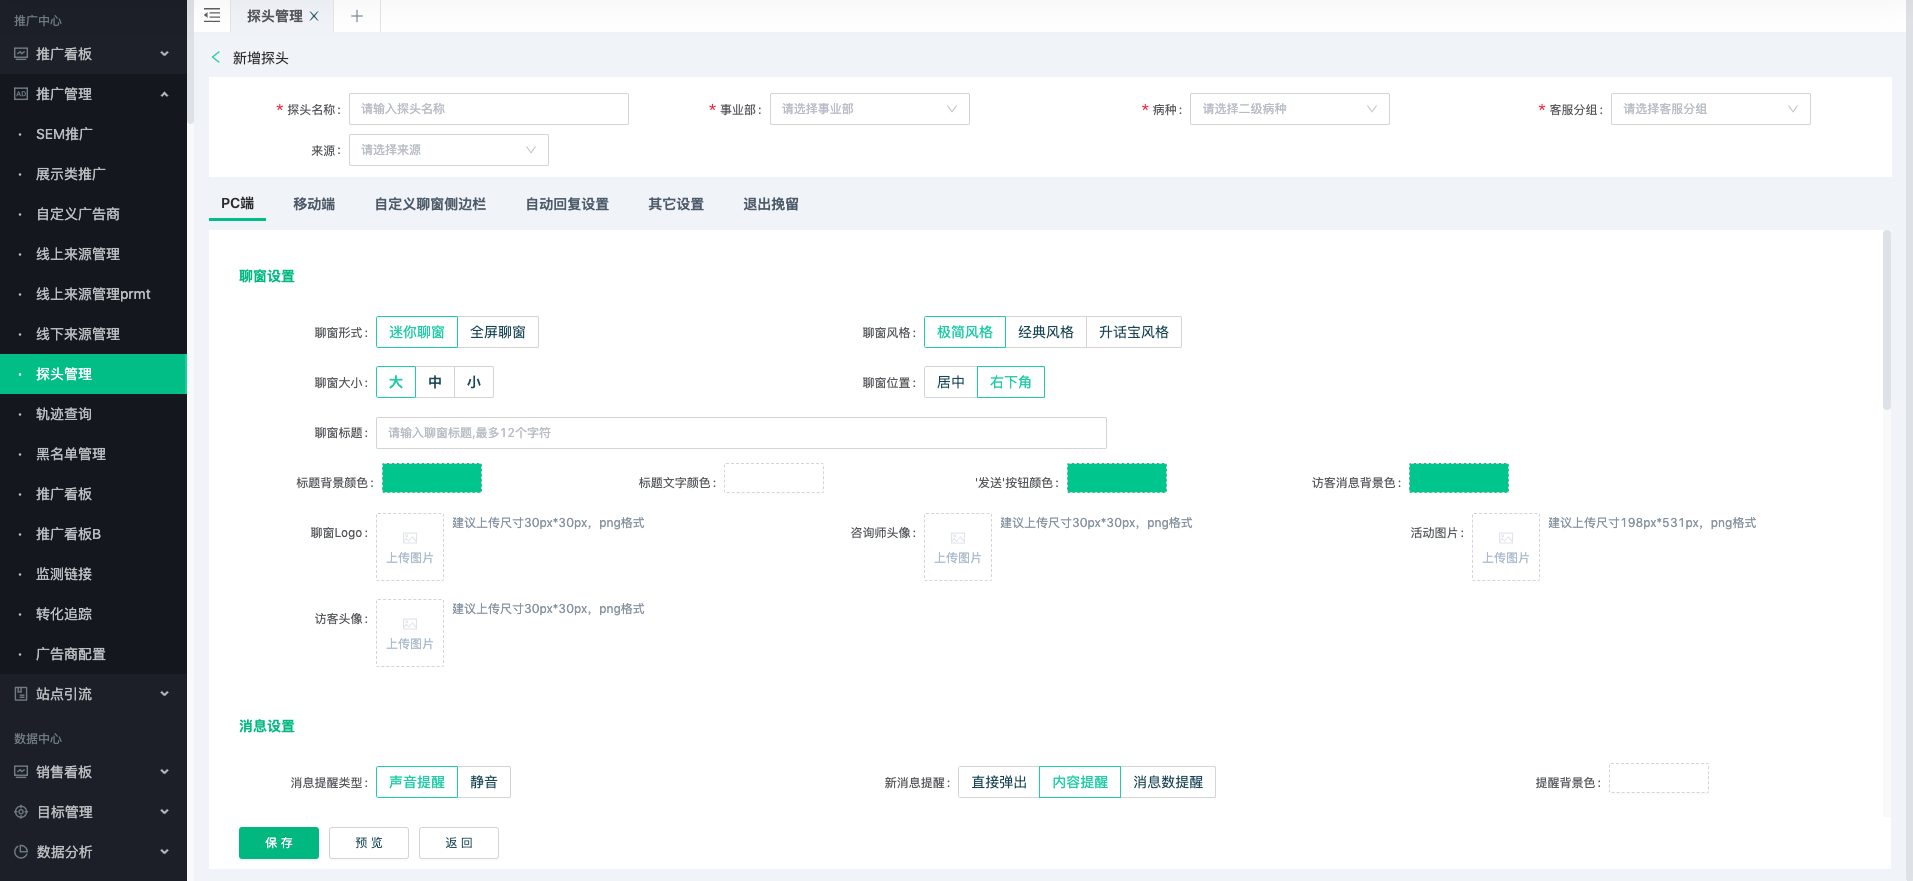Upload an image for 活动图片
1913x881 pixels.
tap(1506, 547)
